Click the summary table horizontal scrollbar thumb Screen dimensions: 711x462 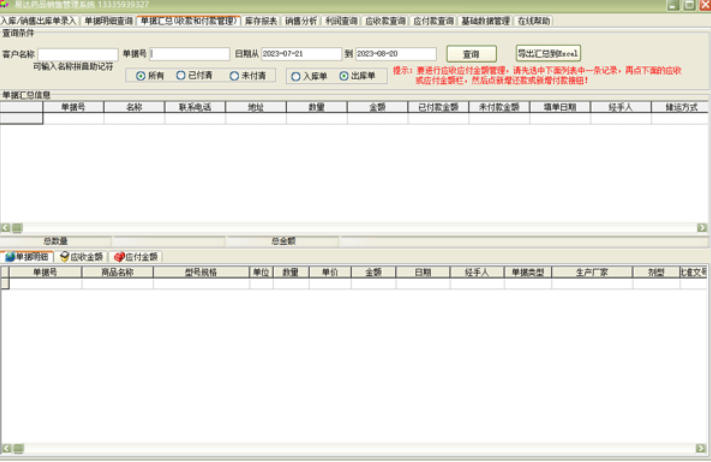click(x=17, y=228)
